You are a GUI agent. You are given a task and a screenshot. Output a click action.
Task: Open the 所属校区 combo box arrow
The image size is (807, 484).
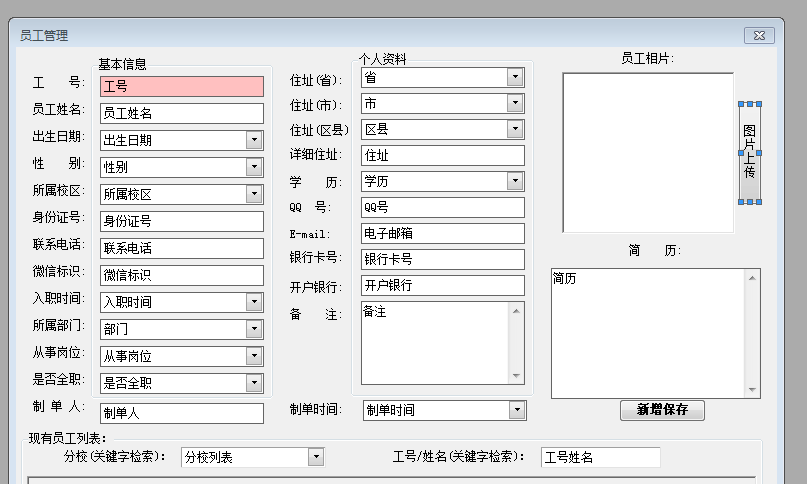[254, 194]
